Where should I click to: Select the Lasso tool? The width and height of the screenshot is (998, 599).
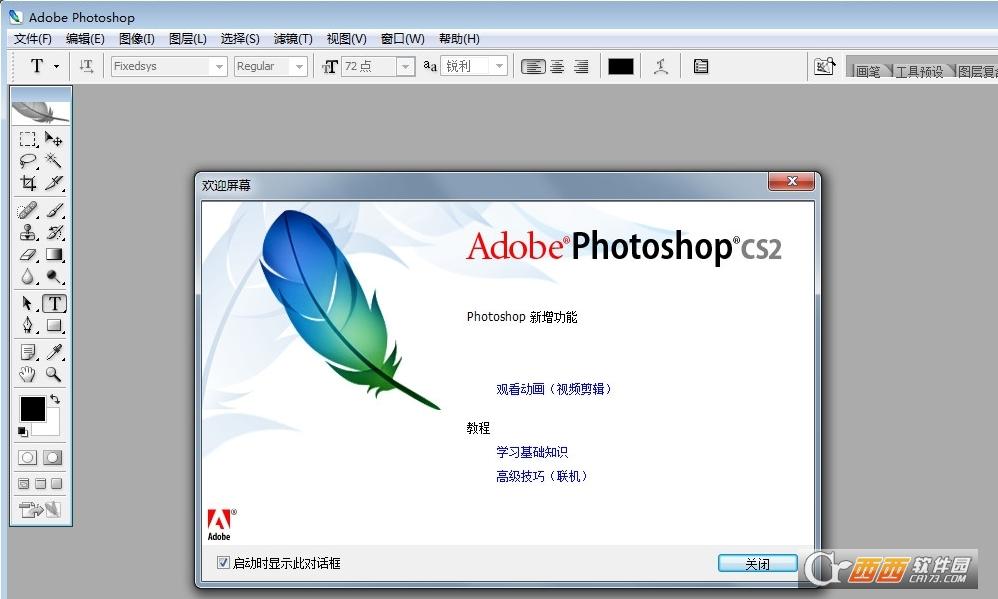[27, 161]
